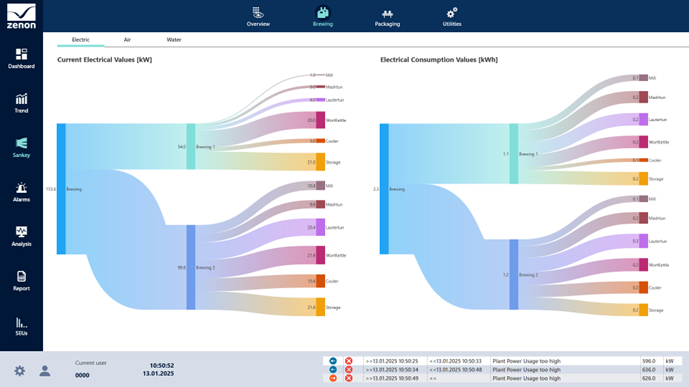This screenshot has width=689, height=387.
Task: Select the Brewing top navigation item
Action: 323,17
